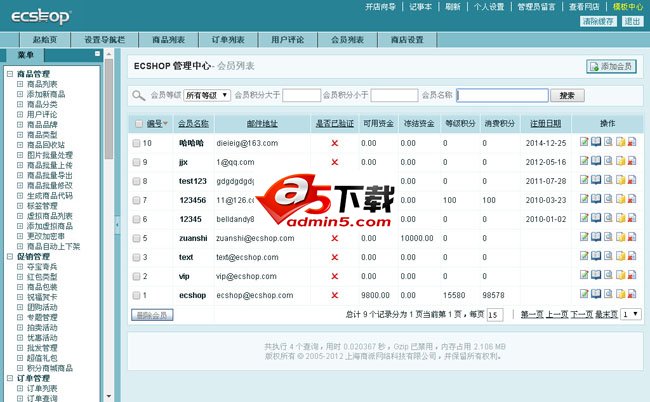This screenshot has height=402, width=650.
Task: Click the yellow document icon for member jjx
Action: coord(620,161)
